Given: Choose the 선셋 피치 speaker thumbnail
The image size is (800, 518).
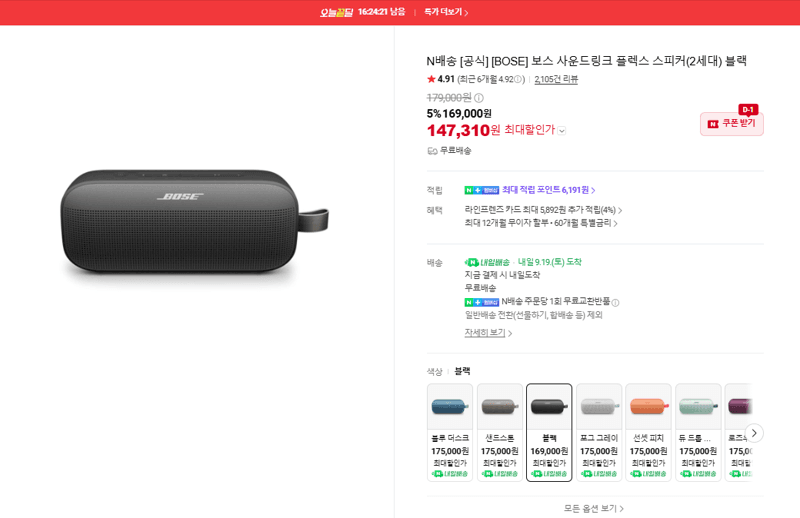Looking at the screenshot, I should 648,407.
